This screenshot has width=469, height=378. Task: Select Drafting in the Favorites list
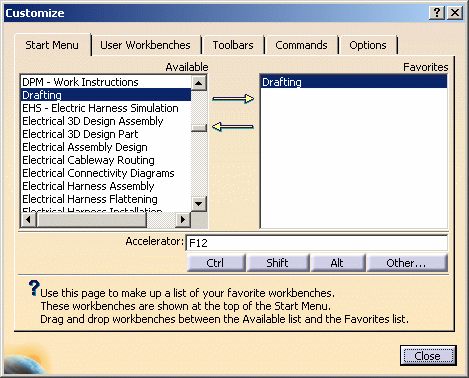coord(354,82)
